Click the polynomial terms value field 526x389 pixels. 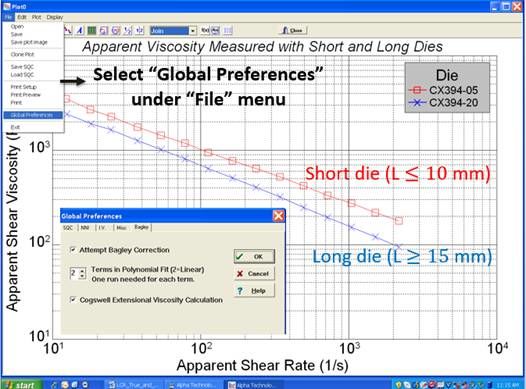tap(74, 274)
